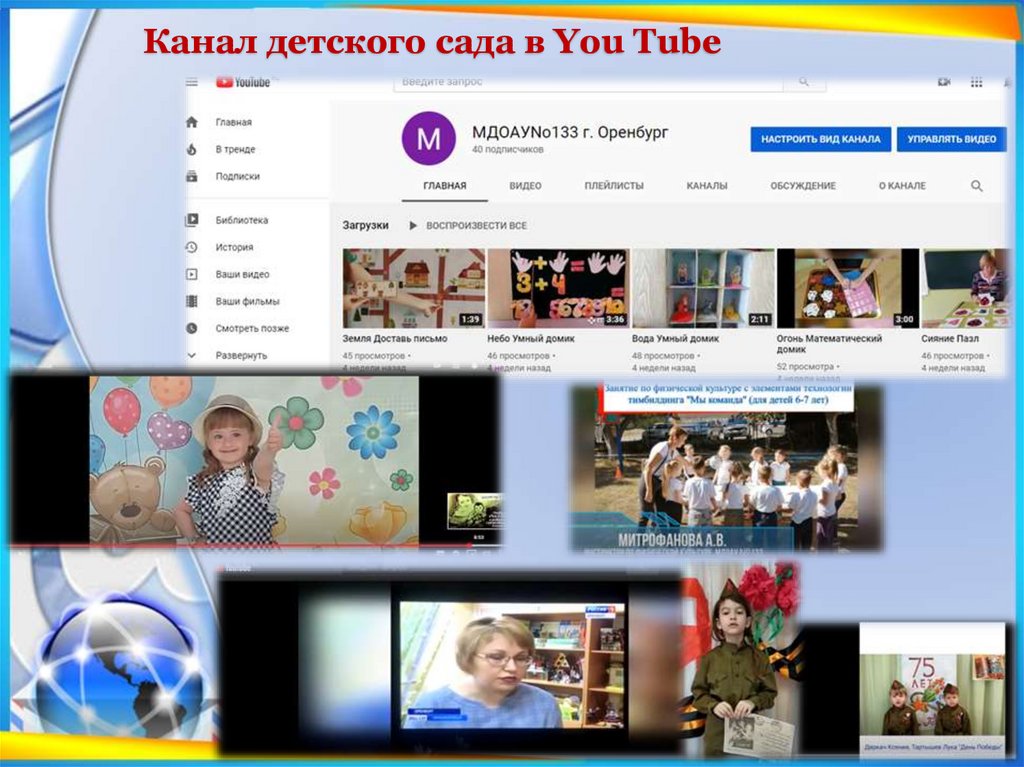
Task: Open Огонь Математический домик video thumbnail
Action: 848,288
